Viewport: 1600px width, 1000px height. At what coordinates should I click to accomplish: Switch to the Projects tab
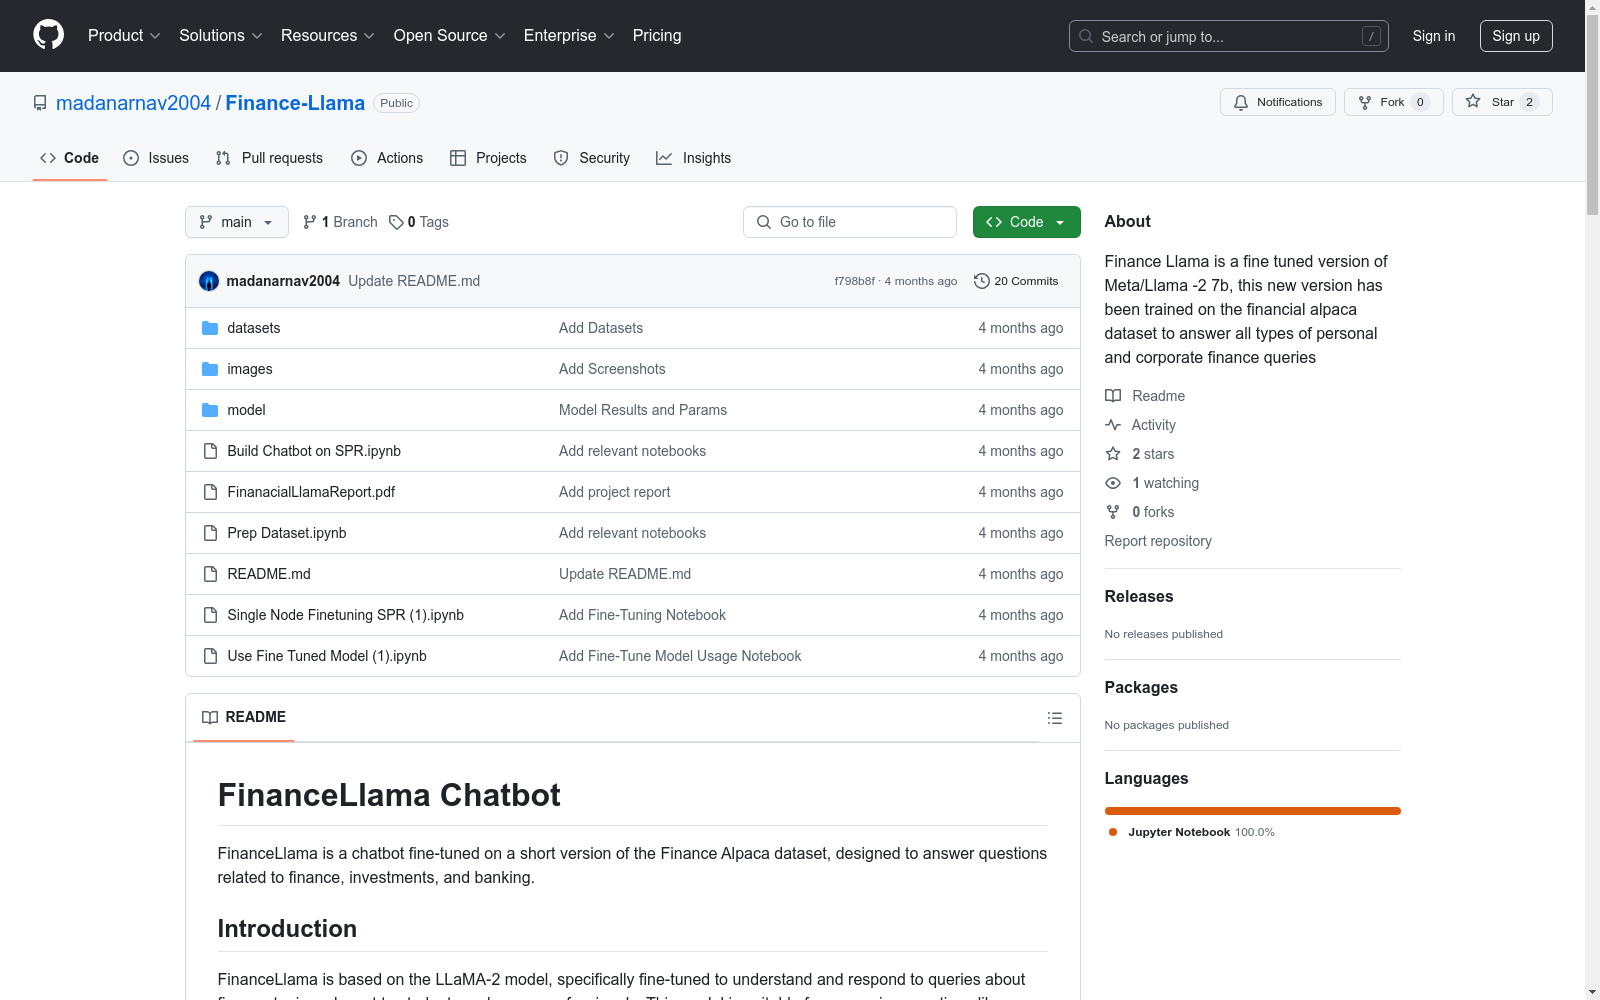tap(488, 158)
